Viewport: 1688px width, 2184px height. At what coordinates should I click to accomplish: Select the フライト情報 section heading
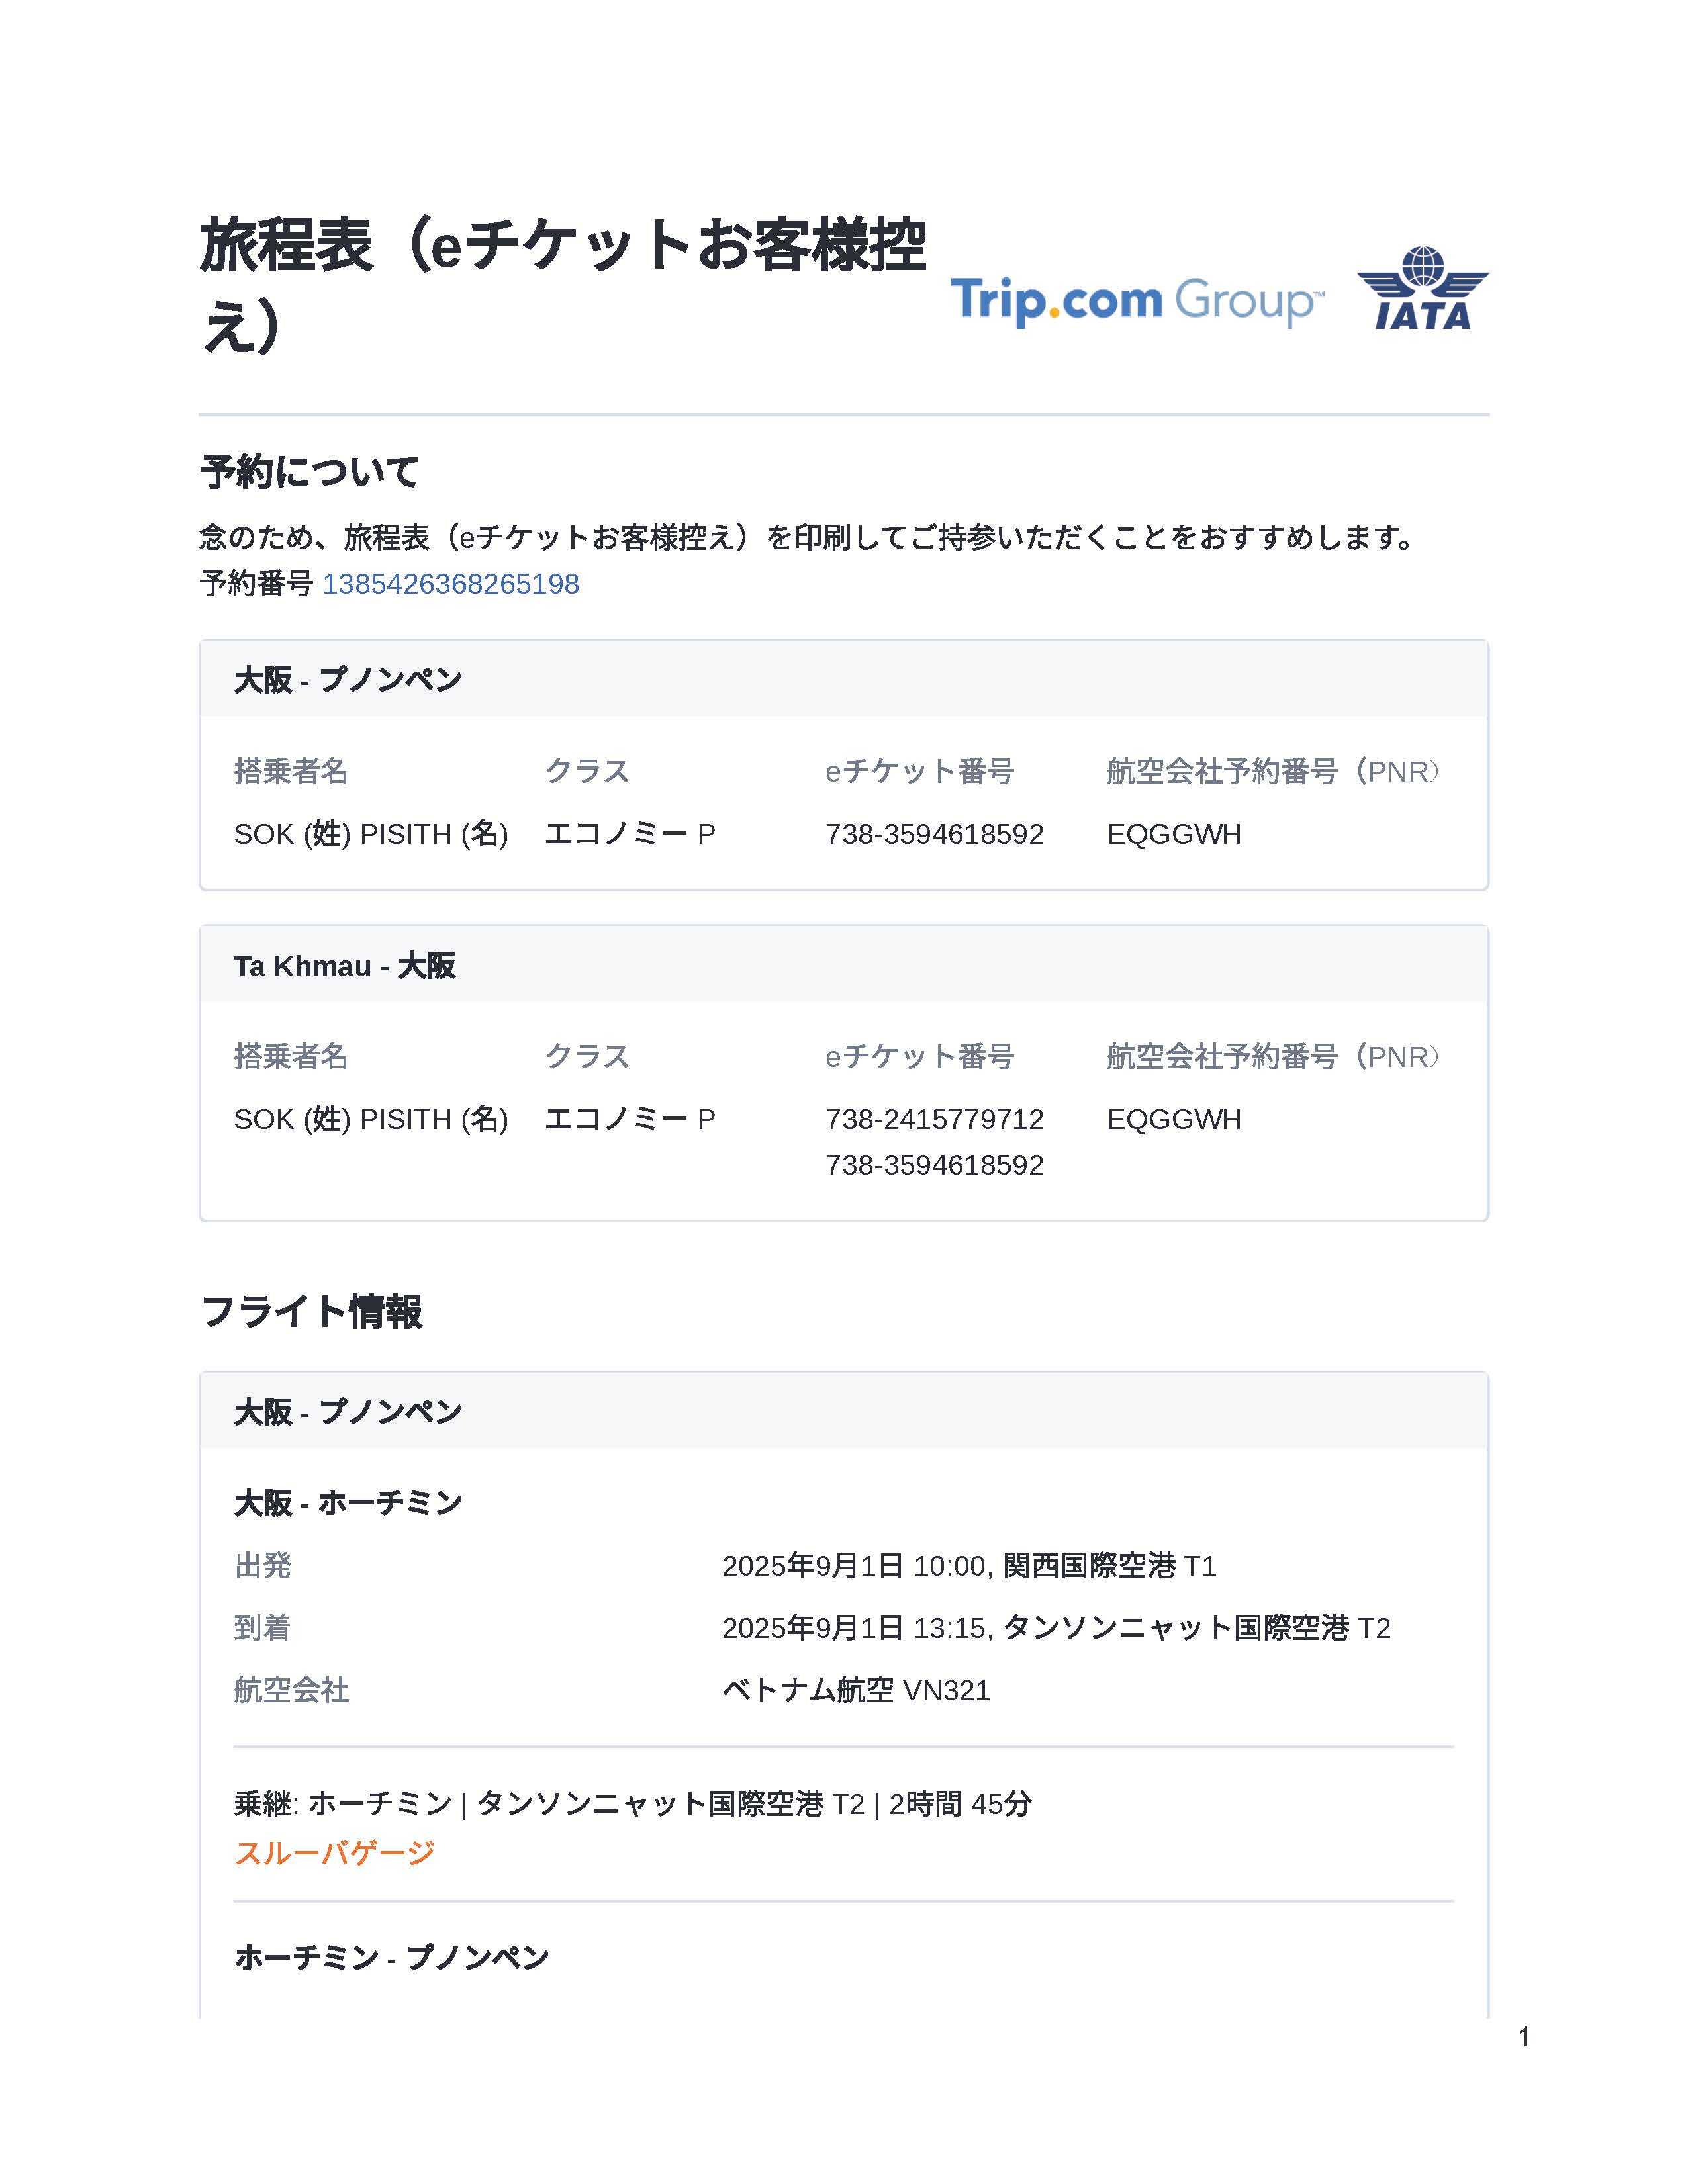(x=312, y=1311)
